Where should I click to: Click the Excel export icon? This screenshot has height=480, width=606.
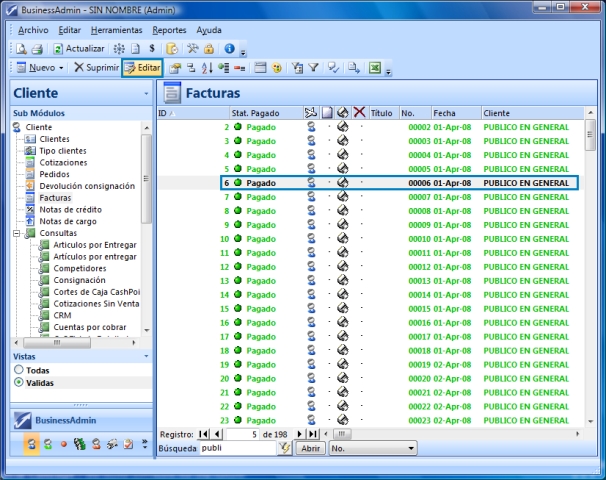(x=374, y=68)
